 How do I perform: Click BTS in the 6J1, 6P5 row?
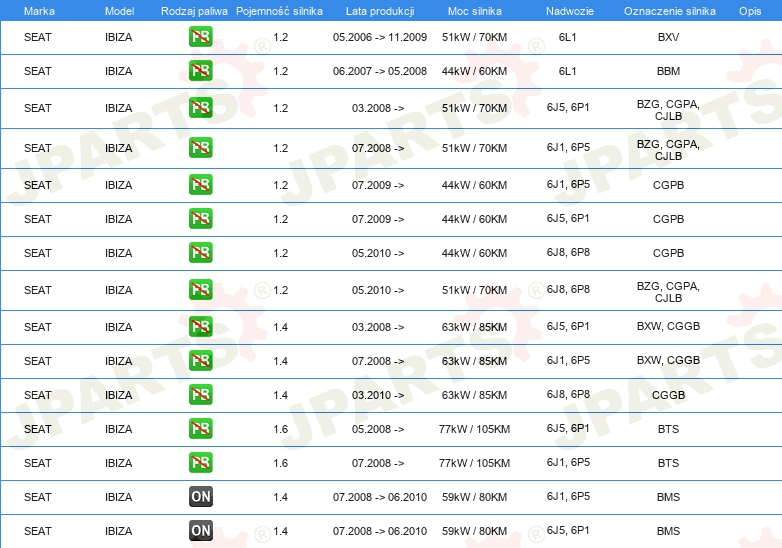click(x=668, y=463)
